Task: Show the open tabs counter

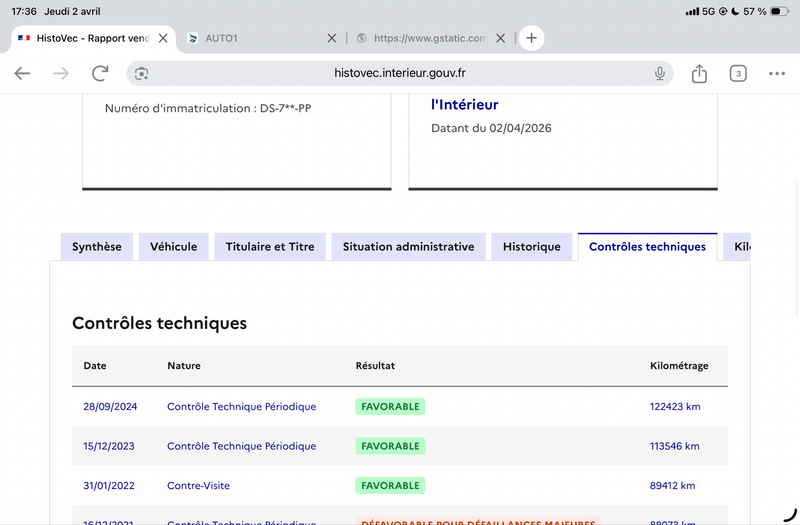Action: coord(738,74)
